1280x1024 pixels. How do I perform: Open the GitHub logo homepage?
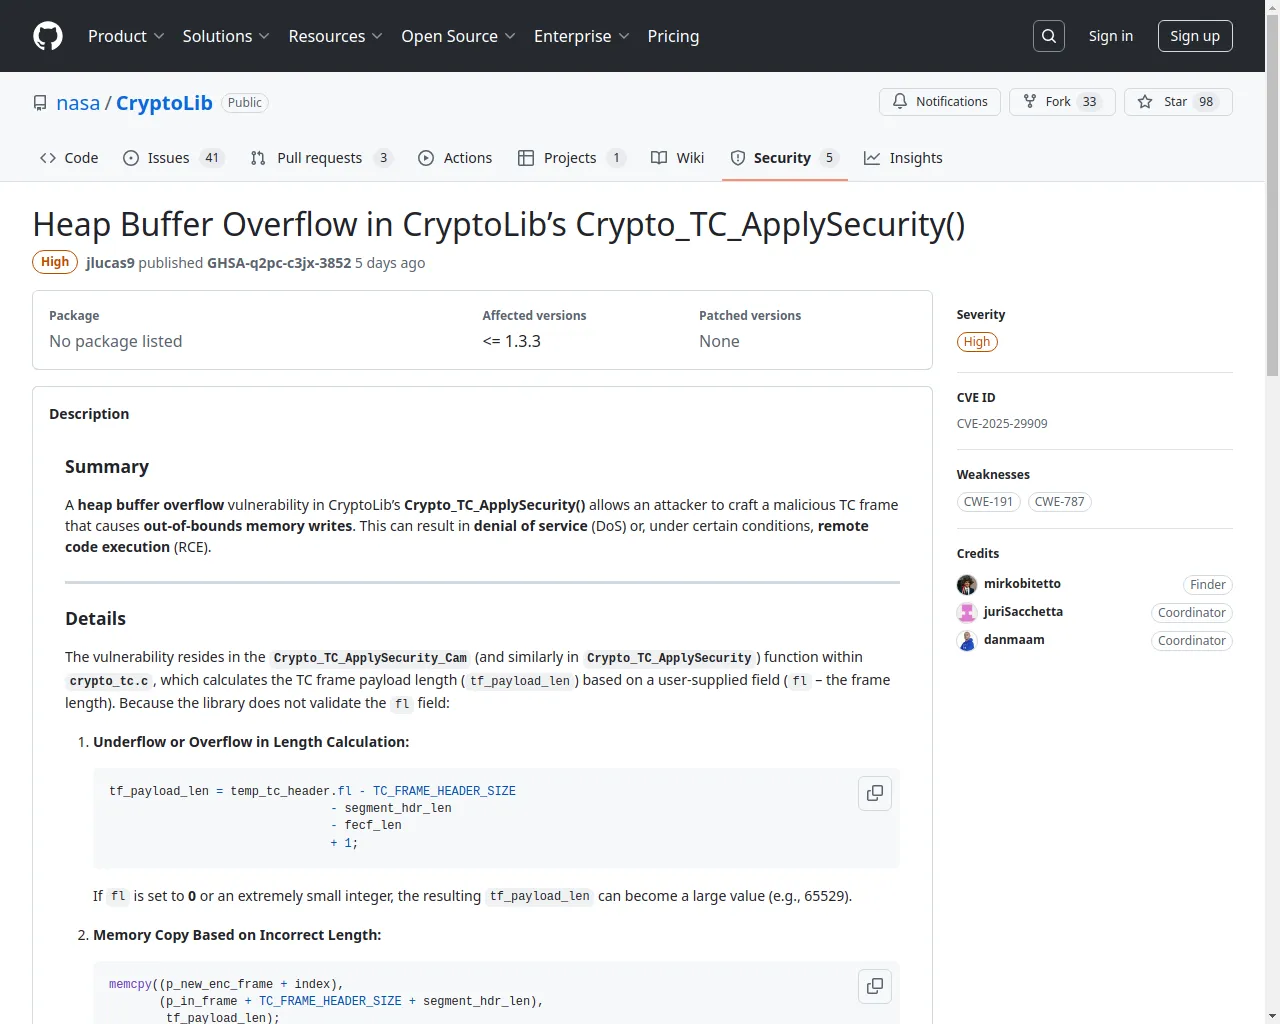(48, 36)
